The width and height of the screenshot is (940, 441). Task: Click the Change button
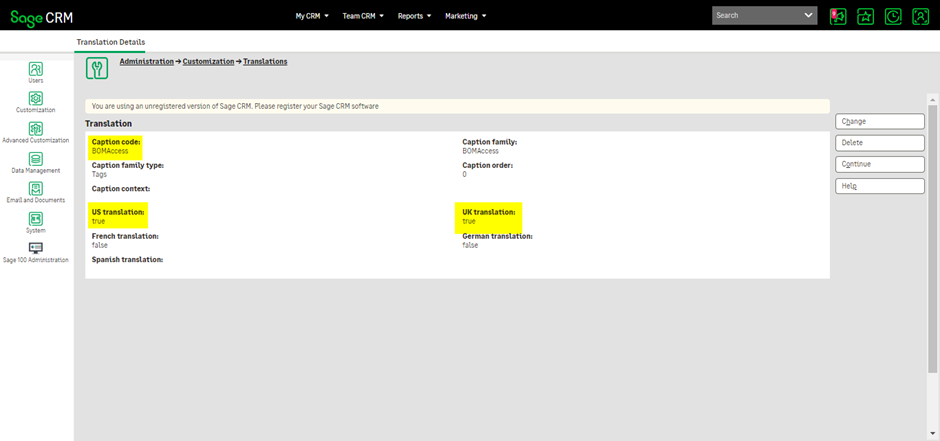(x=880, y=121)
